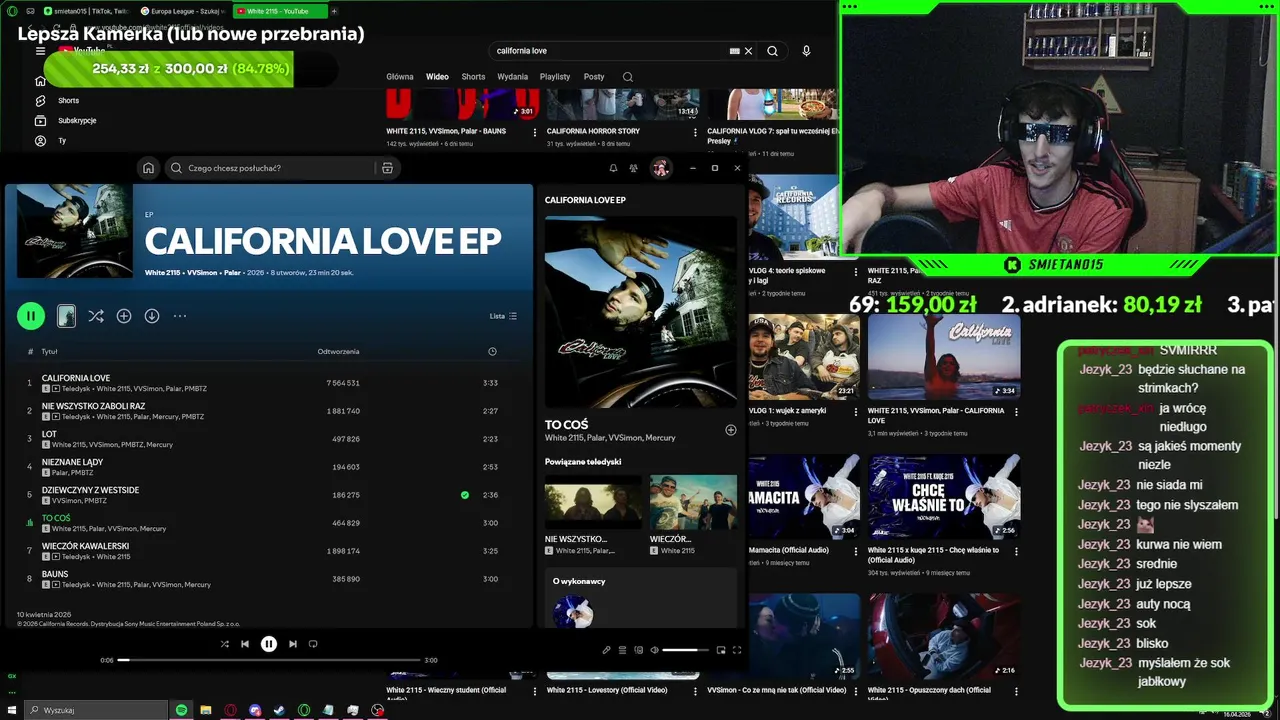Enter Spotify fullscreen mode
The image size is (1280, 720).
pyautogui.click(x=737, y=650)
